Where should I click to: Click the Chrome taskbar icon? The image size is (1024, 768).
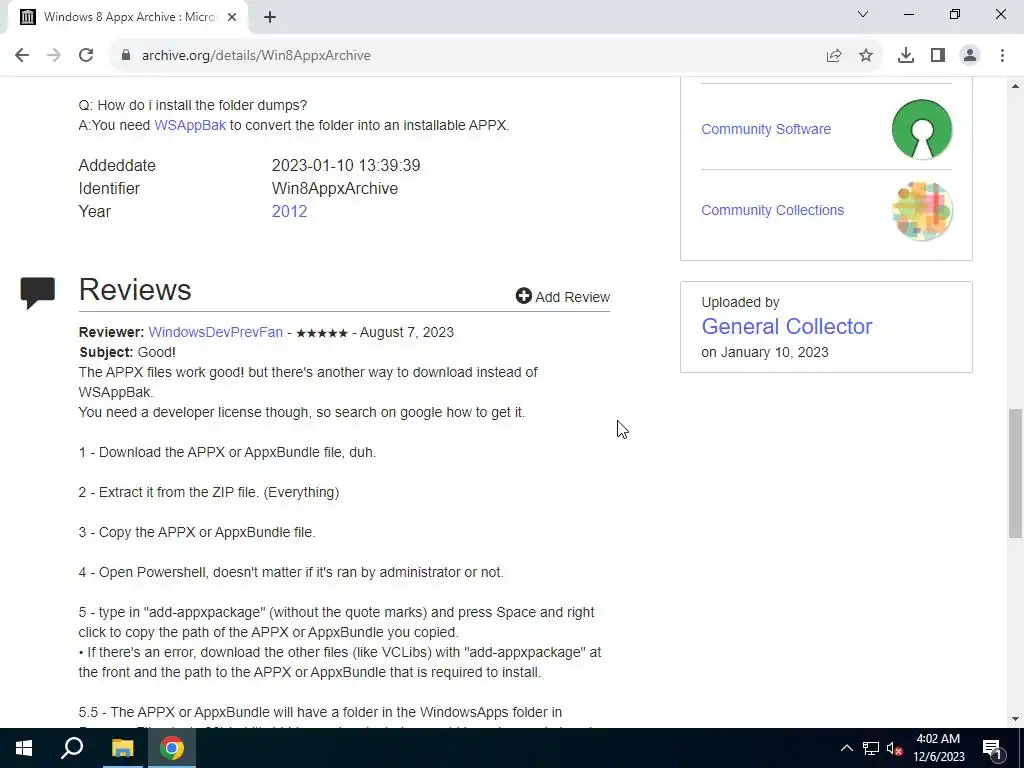172,748
